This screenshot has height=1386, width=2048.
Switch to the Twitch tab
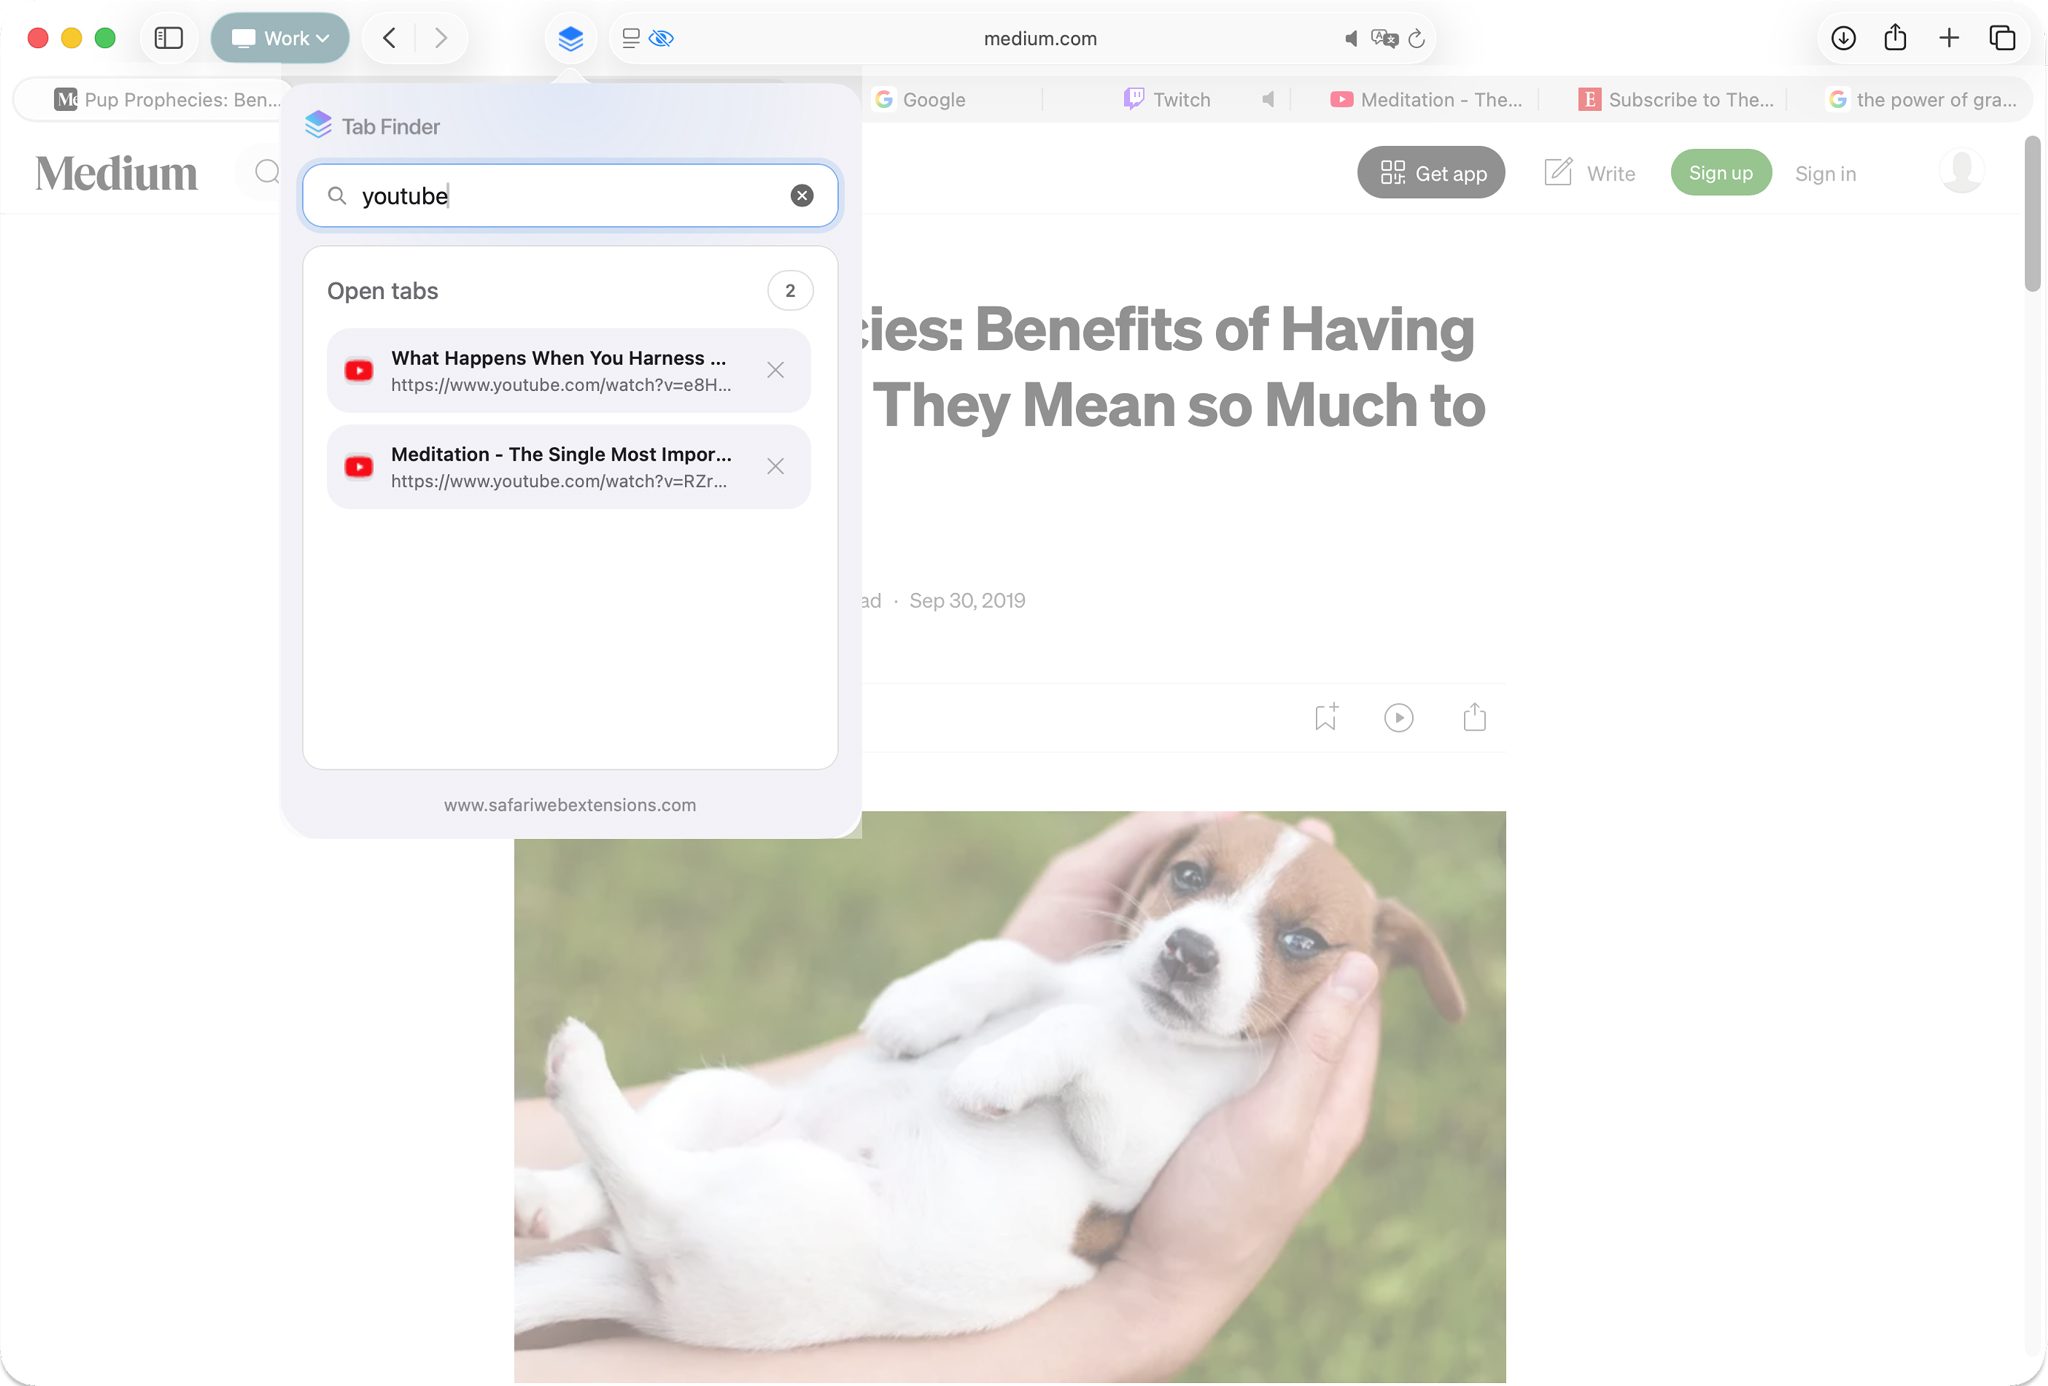1180,99
